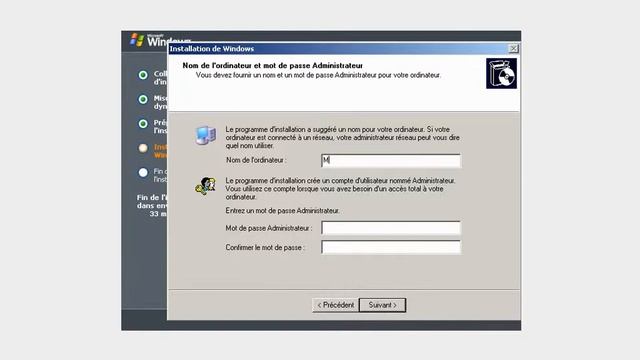The image size is (640, 360).
Task: Click the 'Installation de Windows' title bar text
Action: (212, 49)
